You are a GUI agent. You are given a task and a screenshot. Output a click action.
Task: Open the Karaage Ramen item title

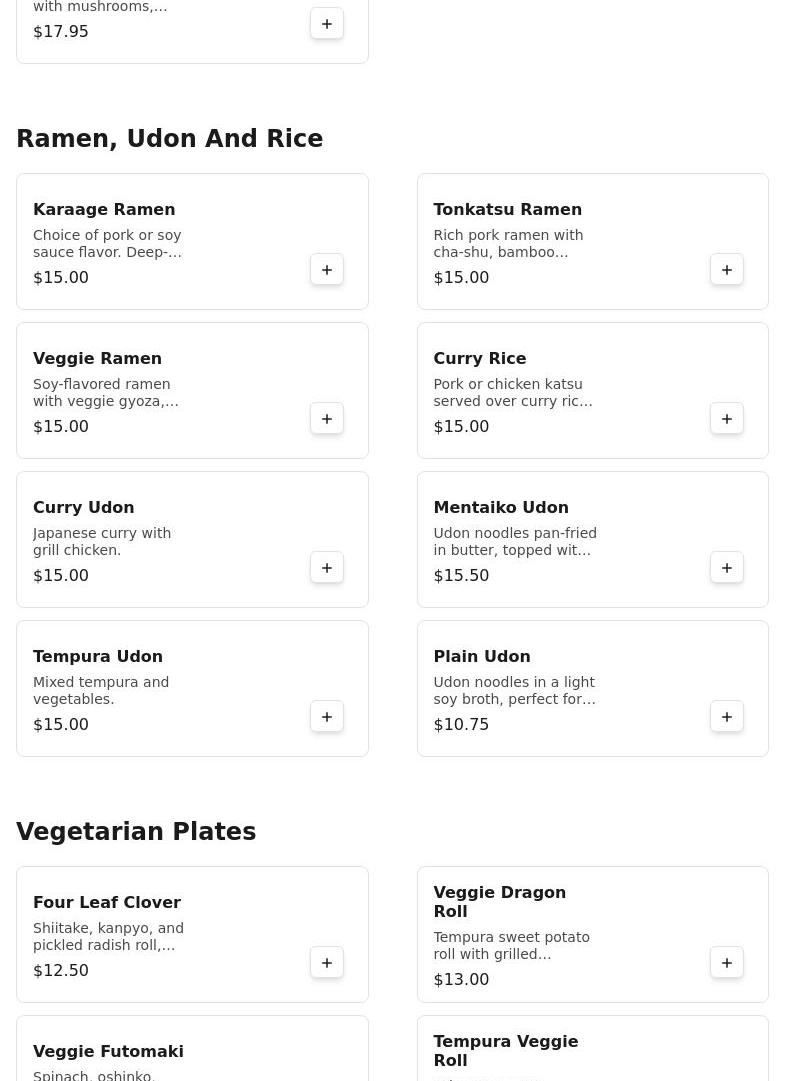[x=104, y=210]
